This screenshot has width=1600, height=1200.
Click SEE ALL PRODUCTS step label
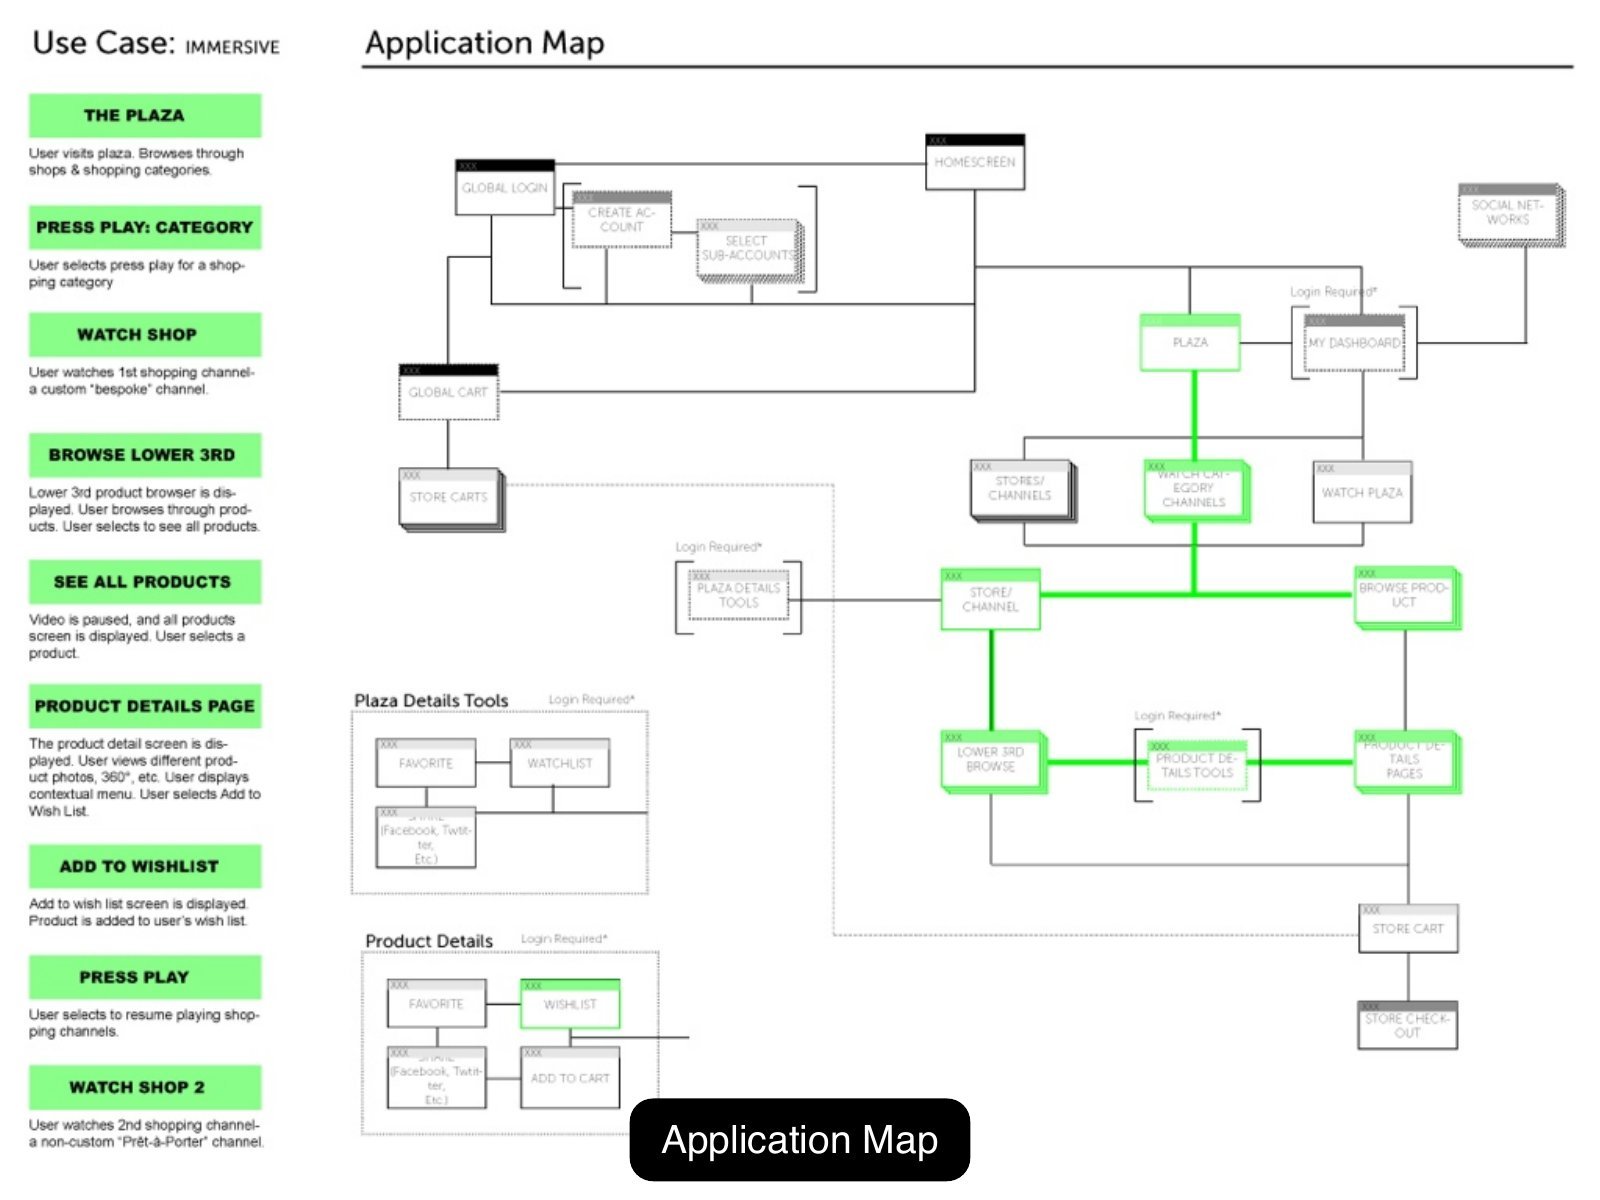145,581
